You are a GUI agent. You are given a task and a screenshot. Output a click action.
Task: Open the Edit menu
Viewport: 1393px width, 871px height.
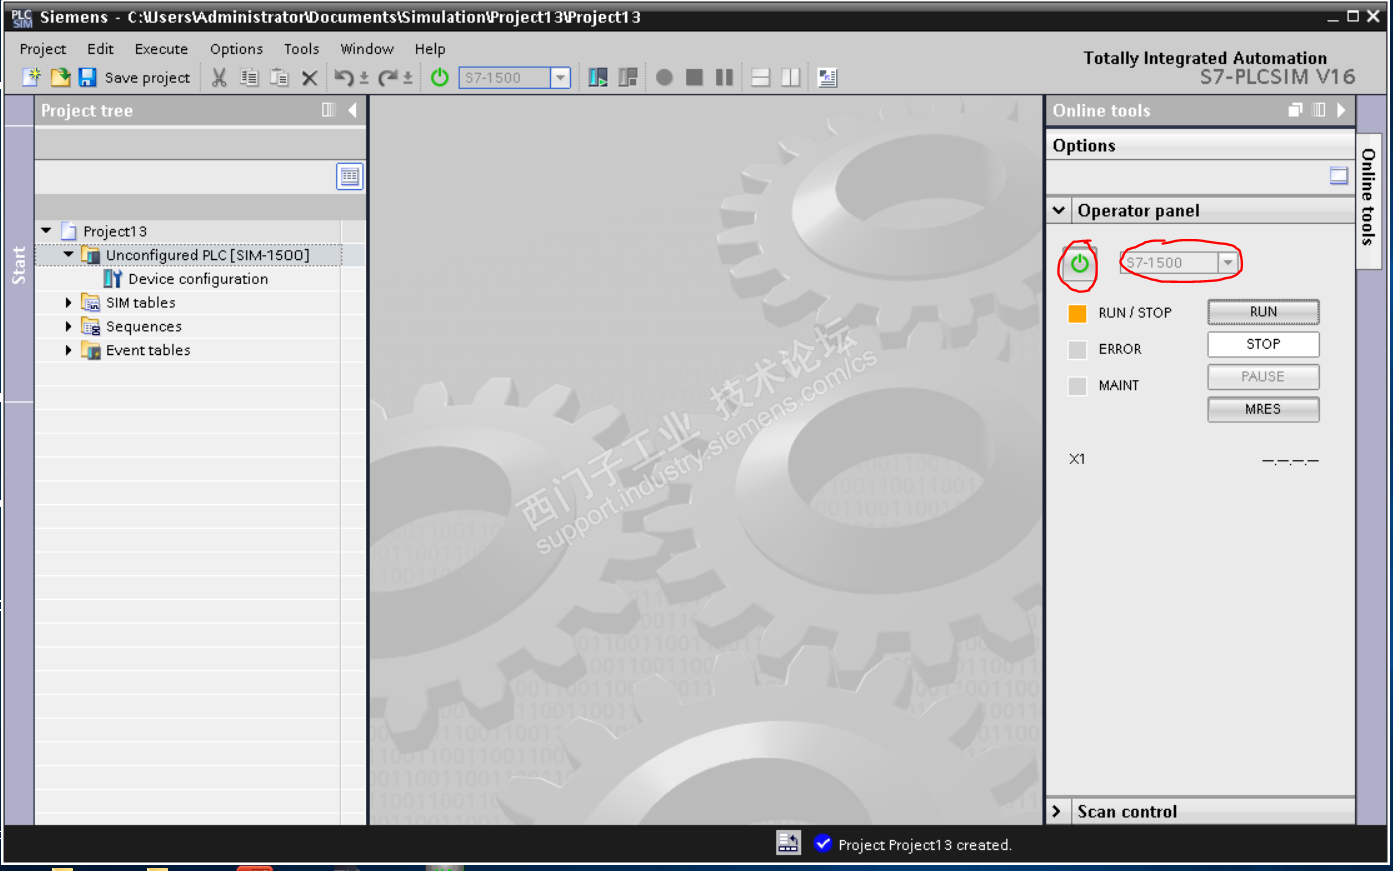pos(100,49)
